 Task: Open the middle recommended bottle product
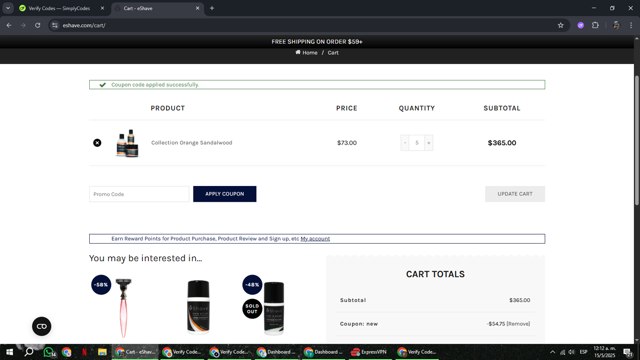coord(198,307)
